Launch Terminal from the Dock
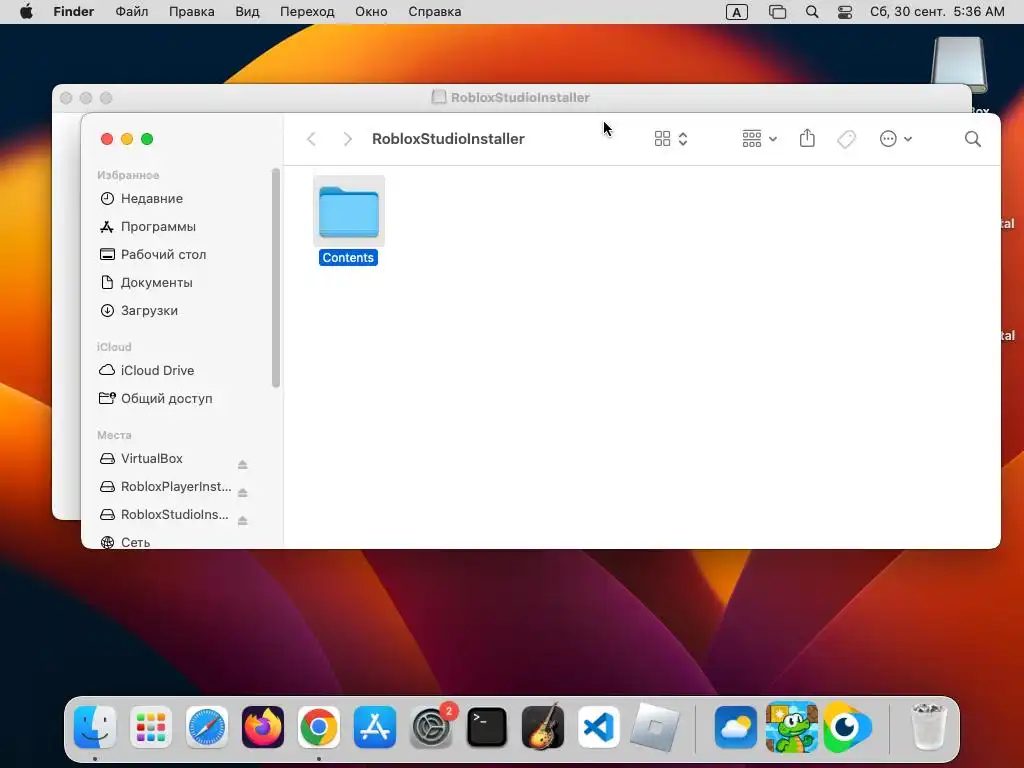 point(487,727)
